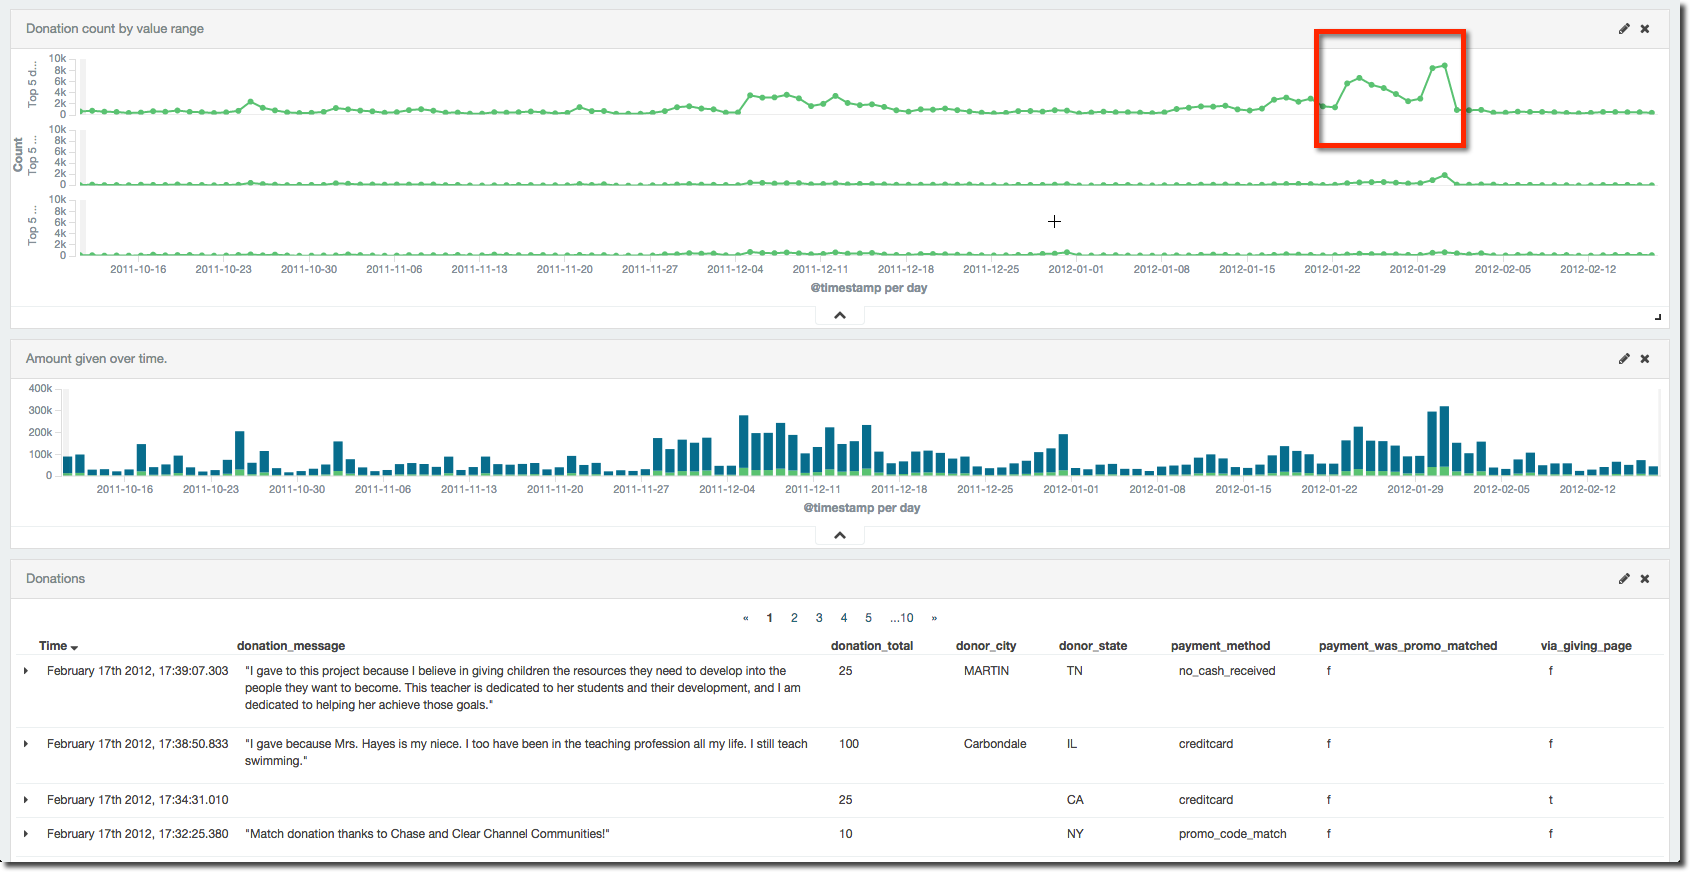The width and height of the screenshot is (1690, 872).
Task: Click the donation_total column header
Action: pyautogui.click(x=871, y=646)
